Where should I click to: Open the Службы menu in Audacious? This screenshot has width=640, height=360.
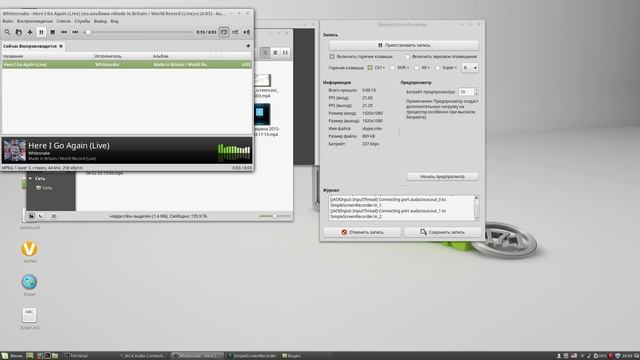click(x=82, y=21)
